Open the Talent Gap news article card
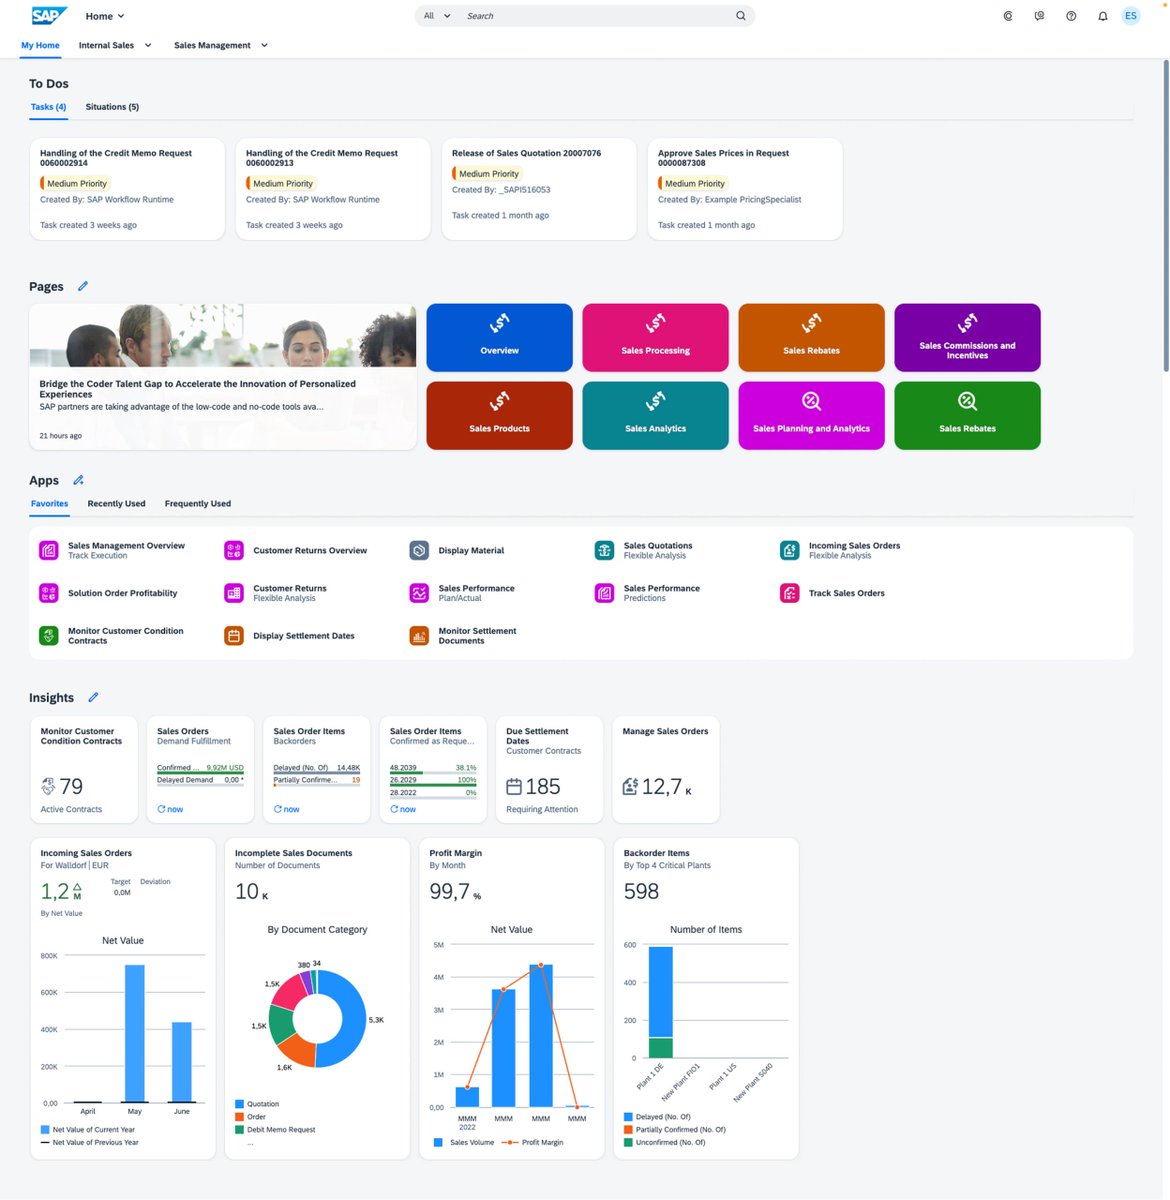Viewport: 1170px width, 1200px height. coord(223,377)
